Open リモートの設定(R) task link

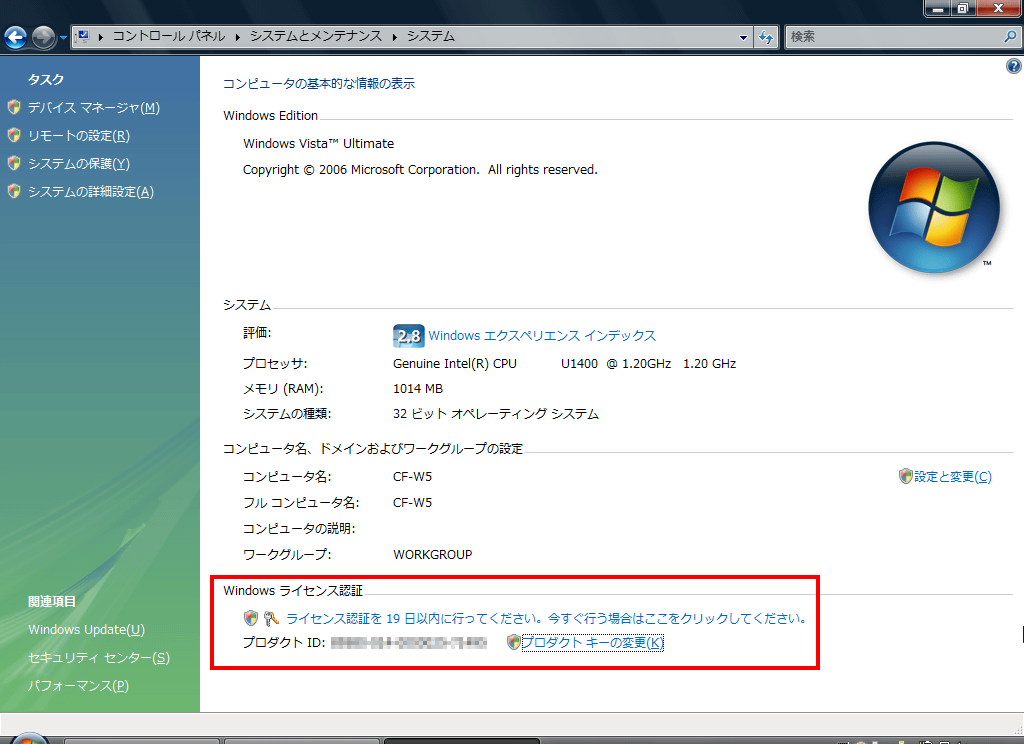tap(79, 136)
